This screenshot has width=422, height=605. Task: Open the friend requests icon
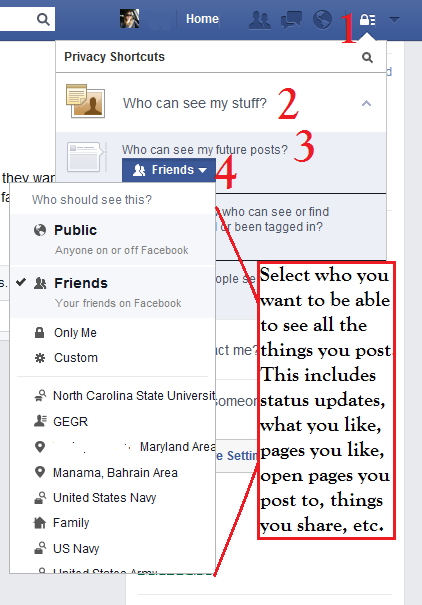tap(259, 20)
